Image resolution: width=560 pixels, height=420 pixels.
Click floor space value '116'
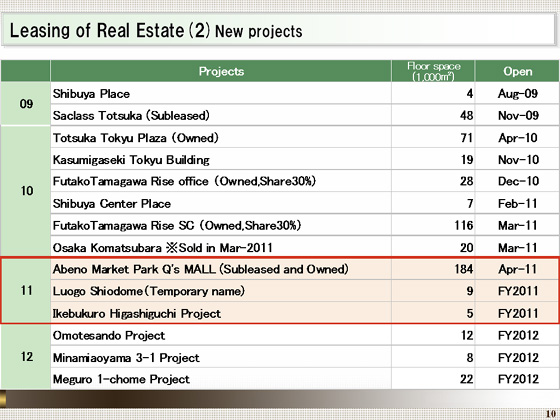[464, 225]
